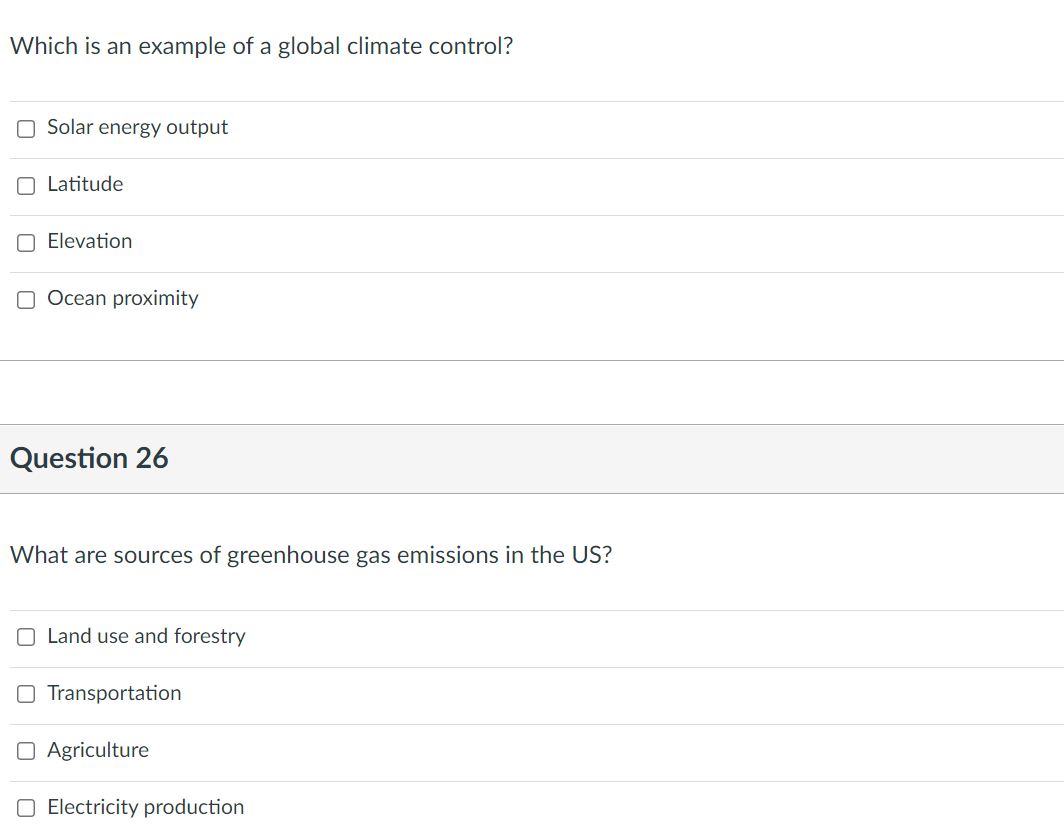Mark the Agriculture checkbox
The height and width of the screenshot is (828, 1064).
coord(27,751)
